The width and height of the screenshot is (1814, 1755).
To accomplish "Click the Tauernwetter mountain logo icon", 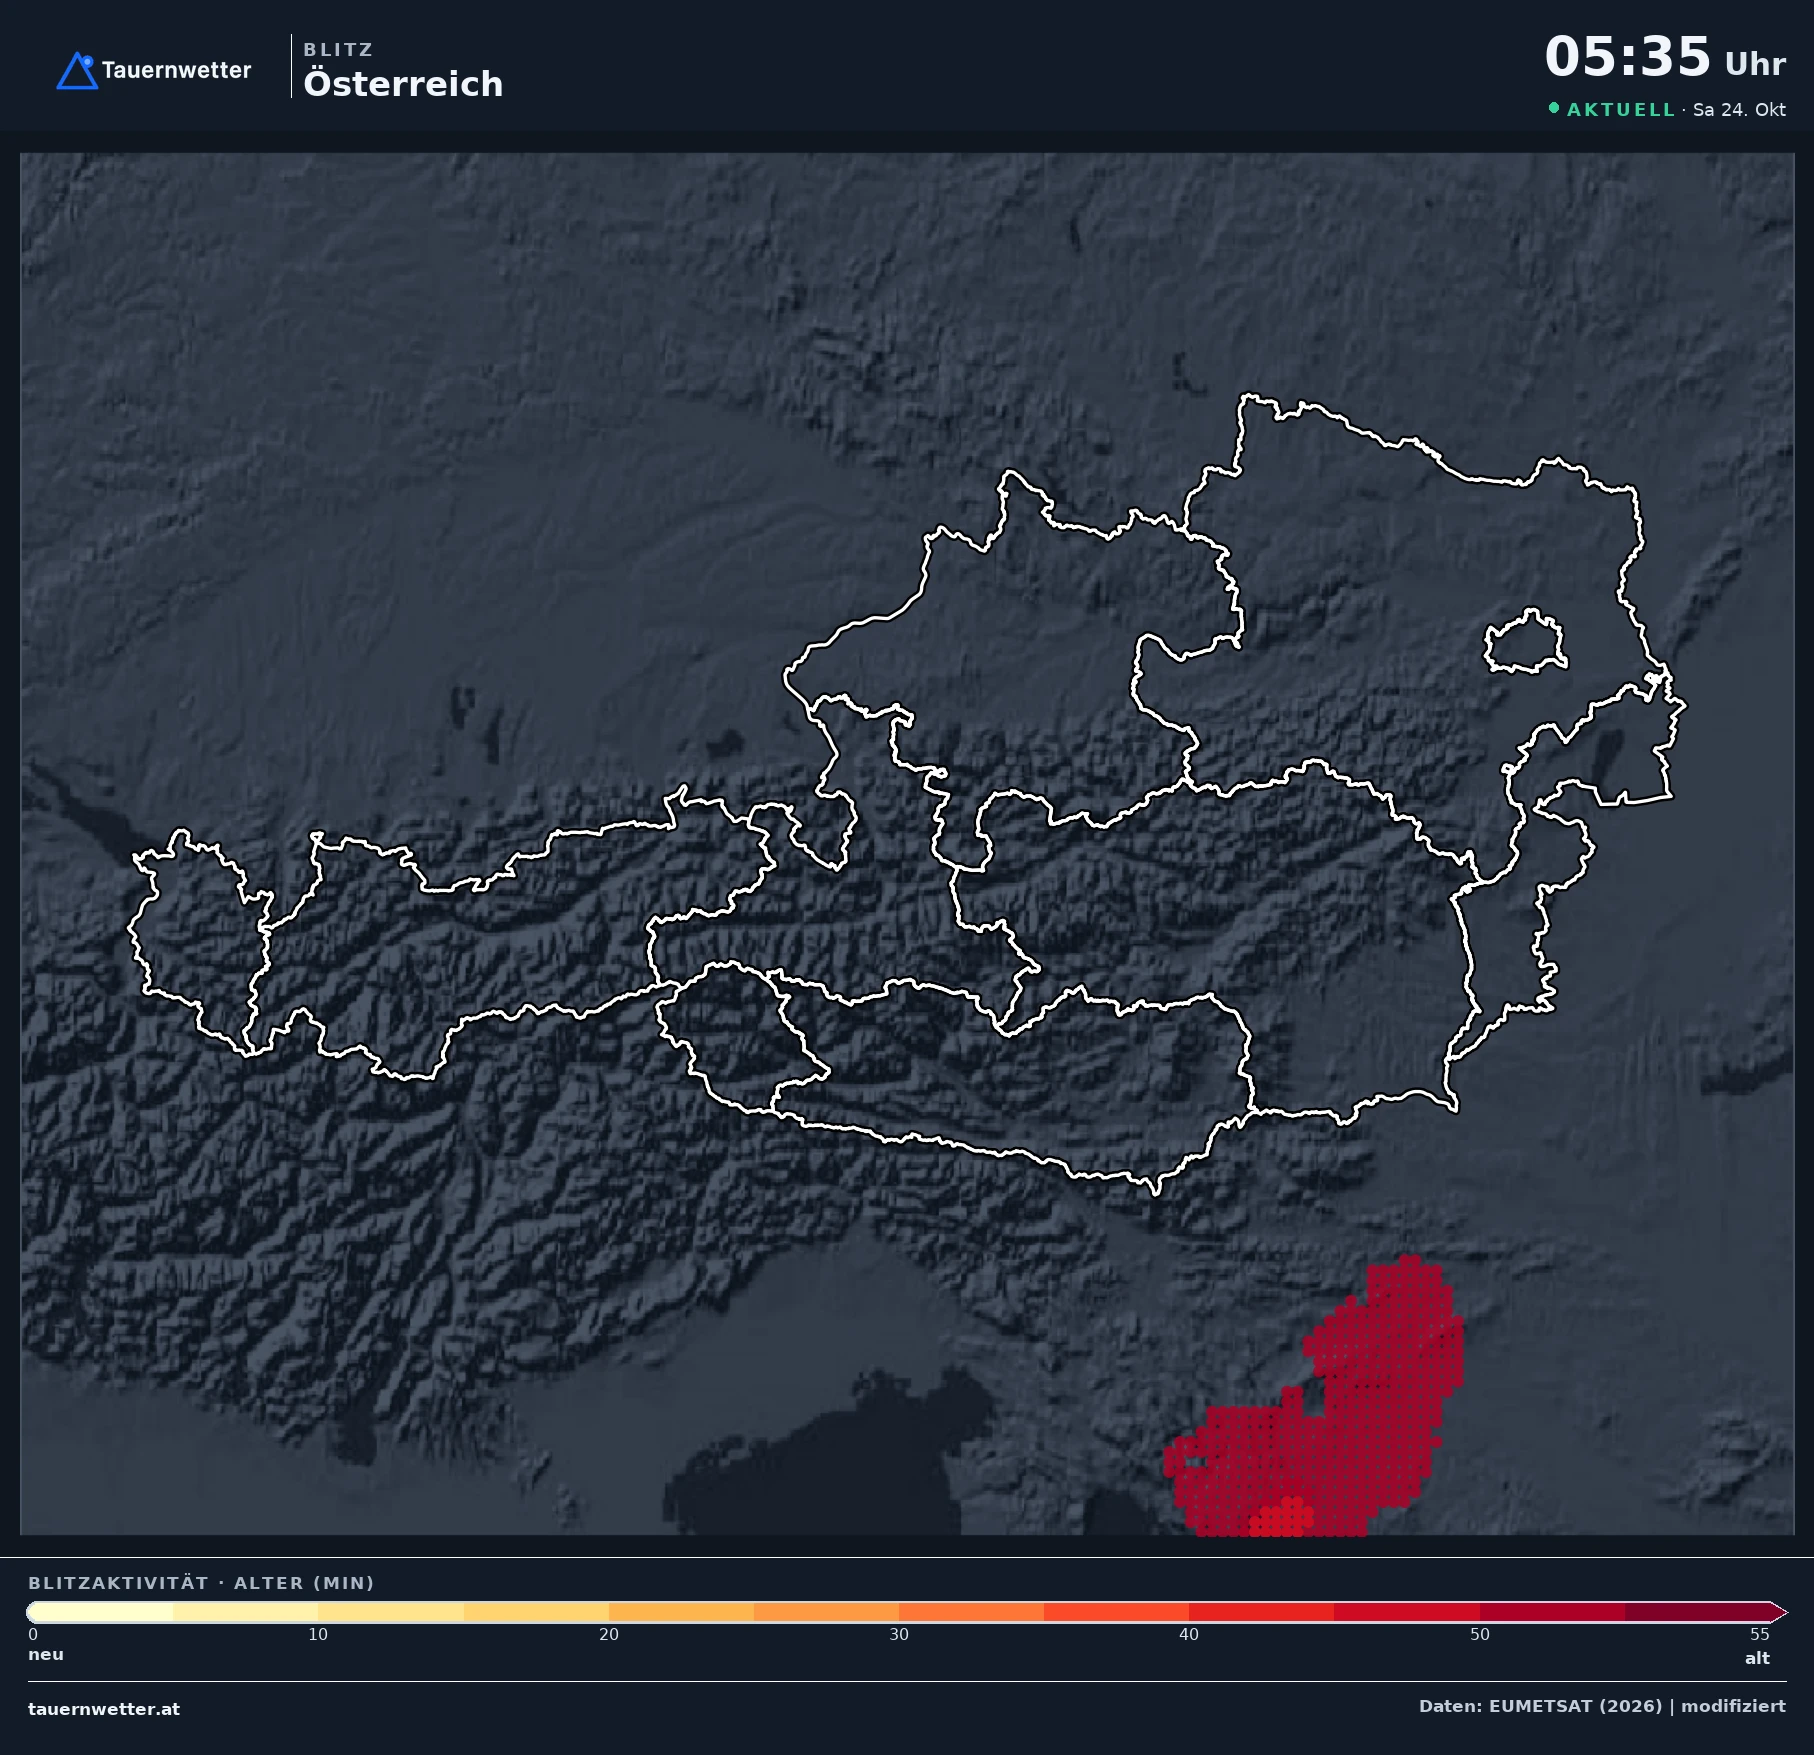I will tap(77, 71).
